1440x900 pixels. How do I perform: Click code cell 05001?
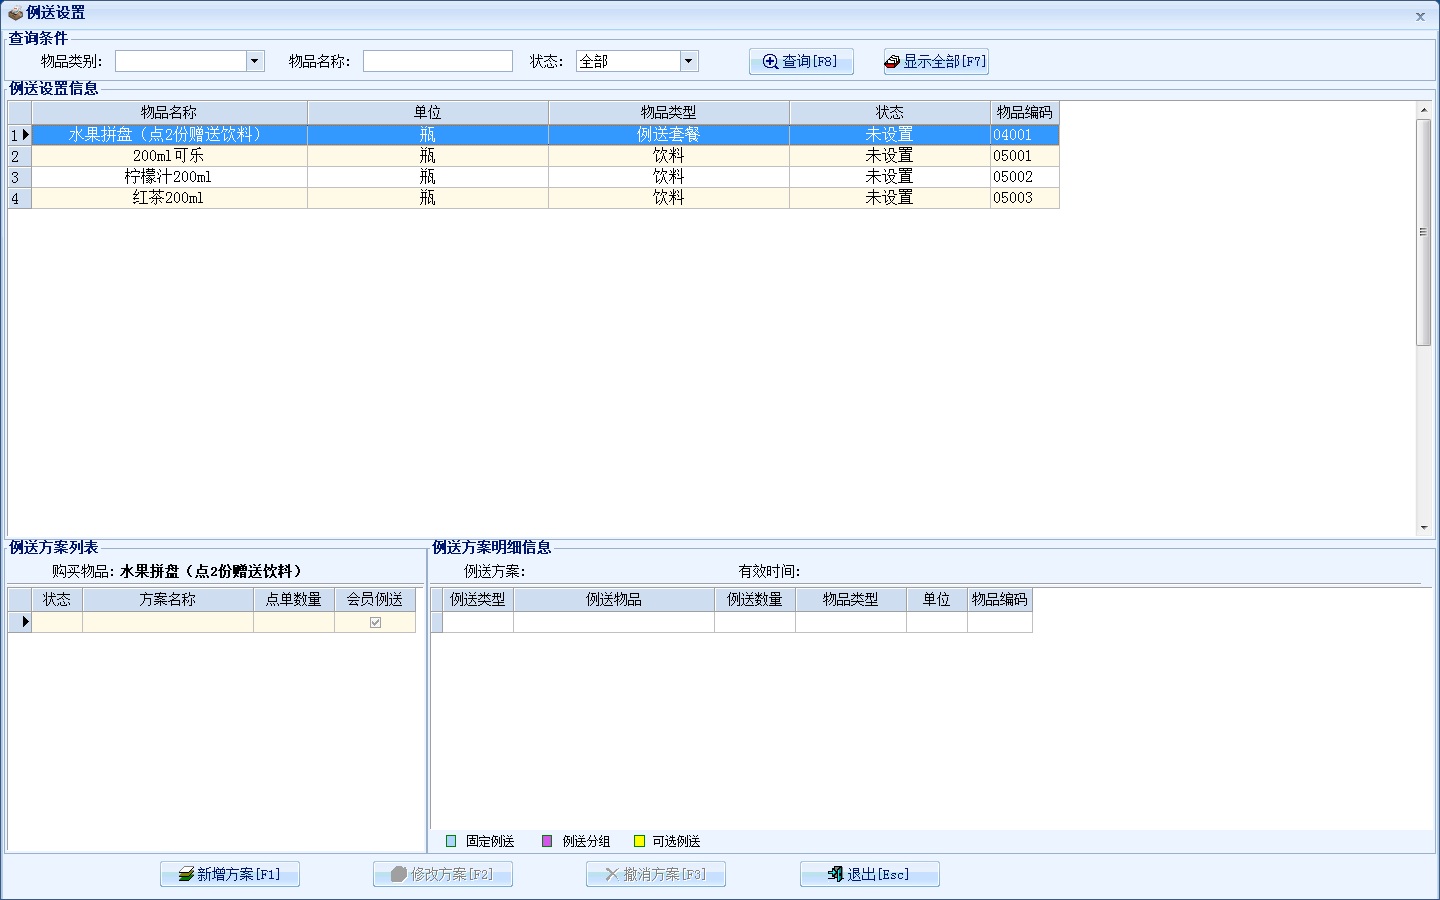[1025, 155]
